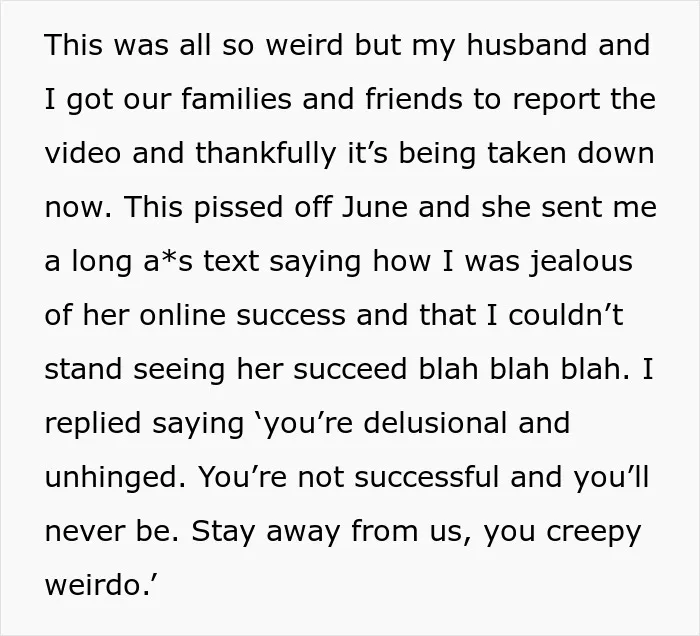Click the word 'replied' starting a line

pos(93,425)
